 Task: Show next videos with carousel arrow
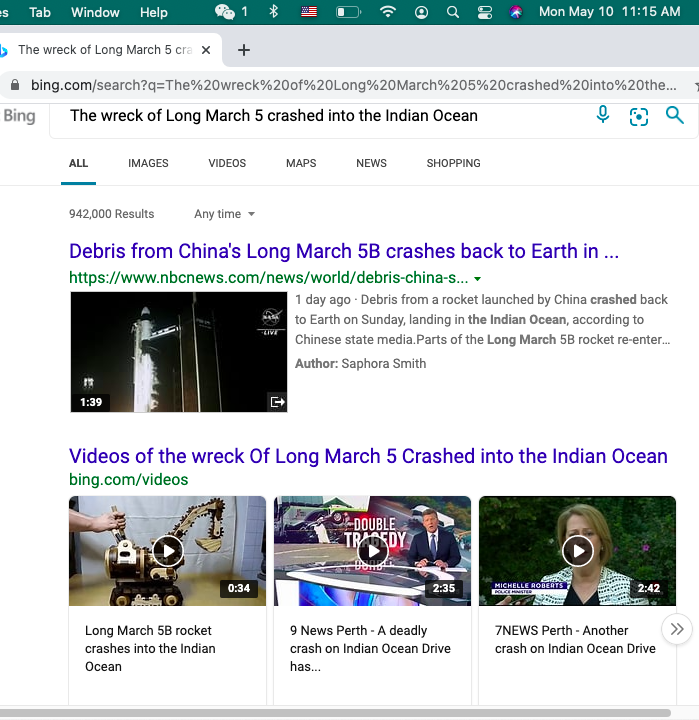pos(677,629)
